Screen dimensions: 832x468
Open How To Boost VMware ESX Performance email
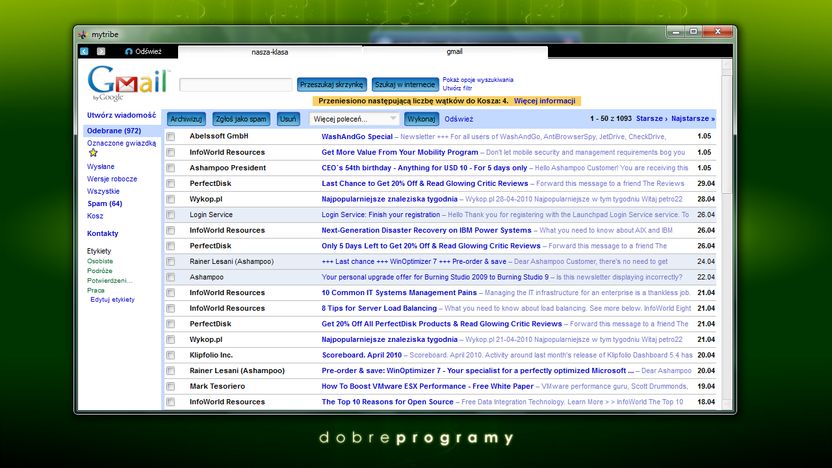pos(427,386)
